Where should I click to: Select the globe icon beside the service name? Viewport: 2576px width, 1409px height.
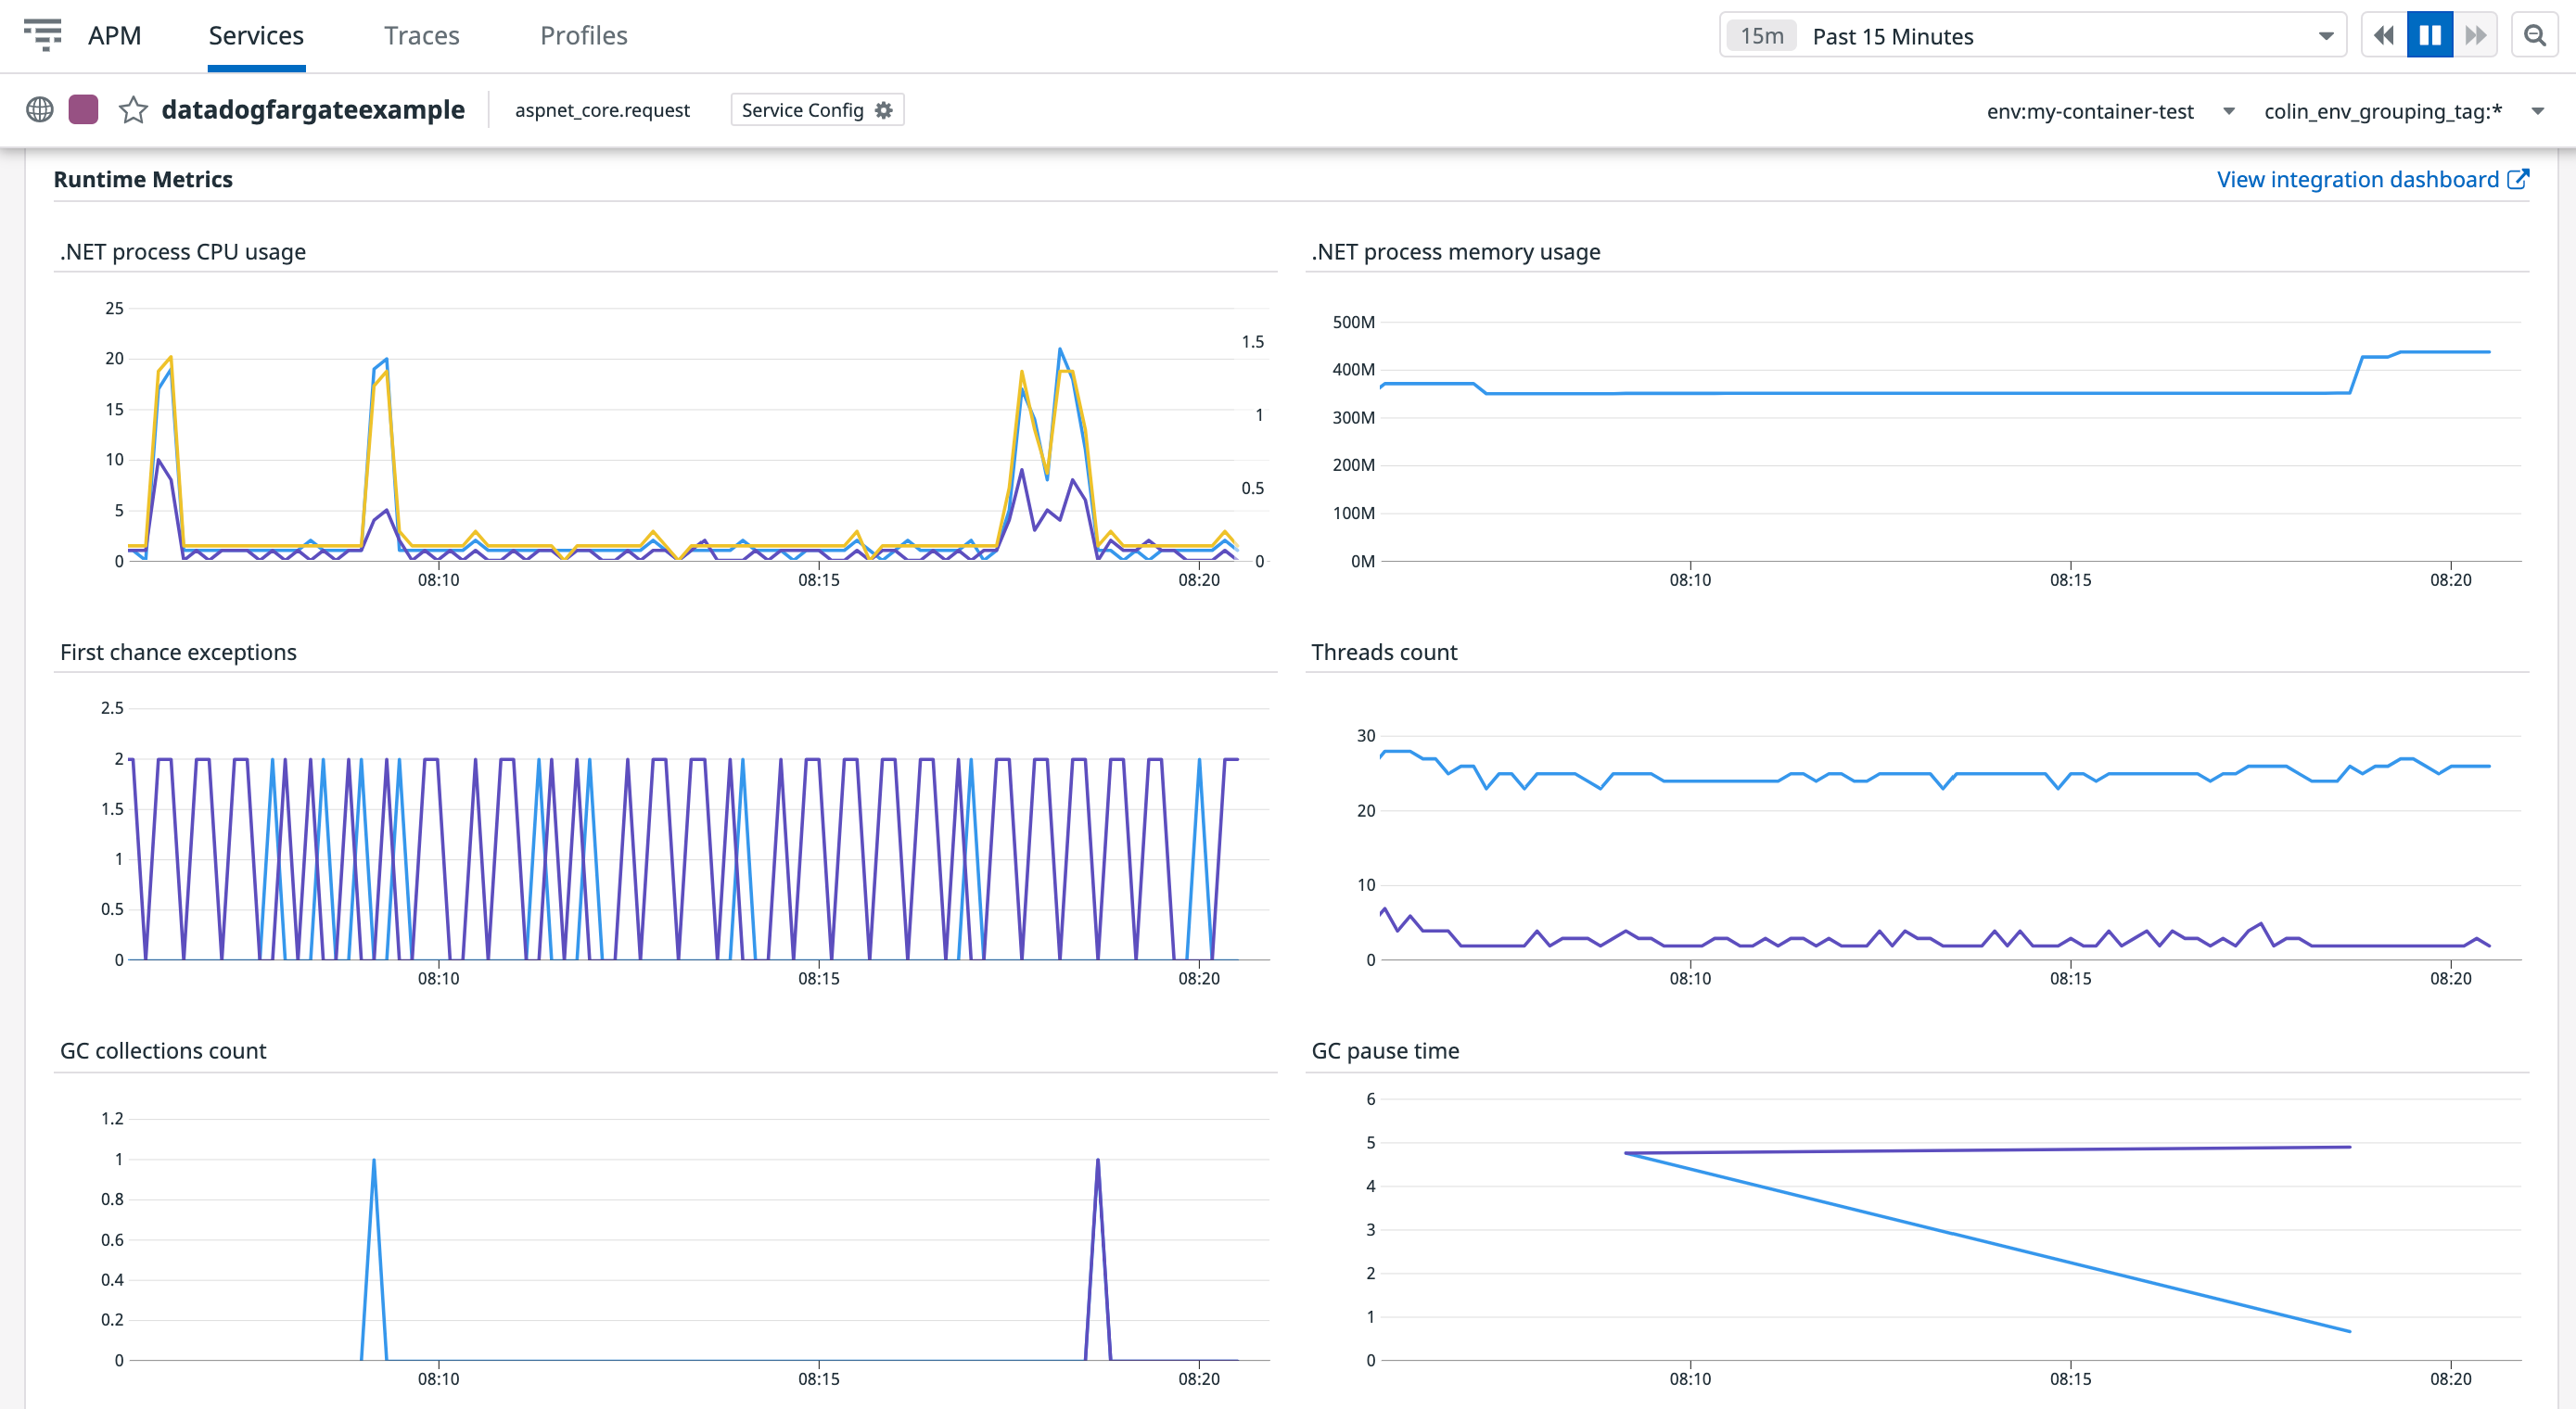tap(39, 110)
